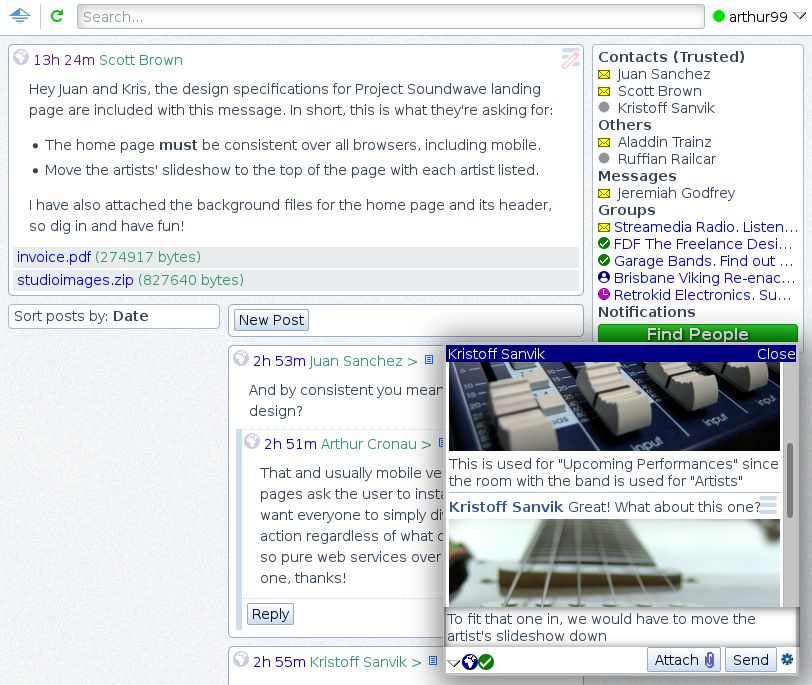Click the globe icon in the chat input bar
Viewport: 812px width, 685px height.
pos(470,660)
